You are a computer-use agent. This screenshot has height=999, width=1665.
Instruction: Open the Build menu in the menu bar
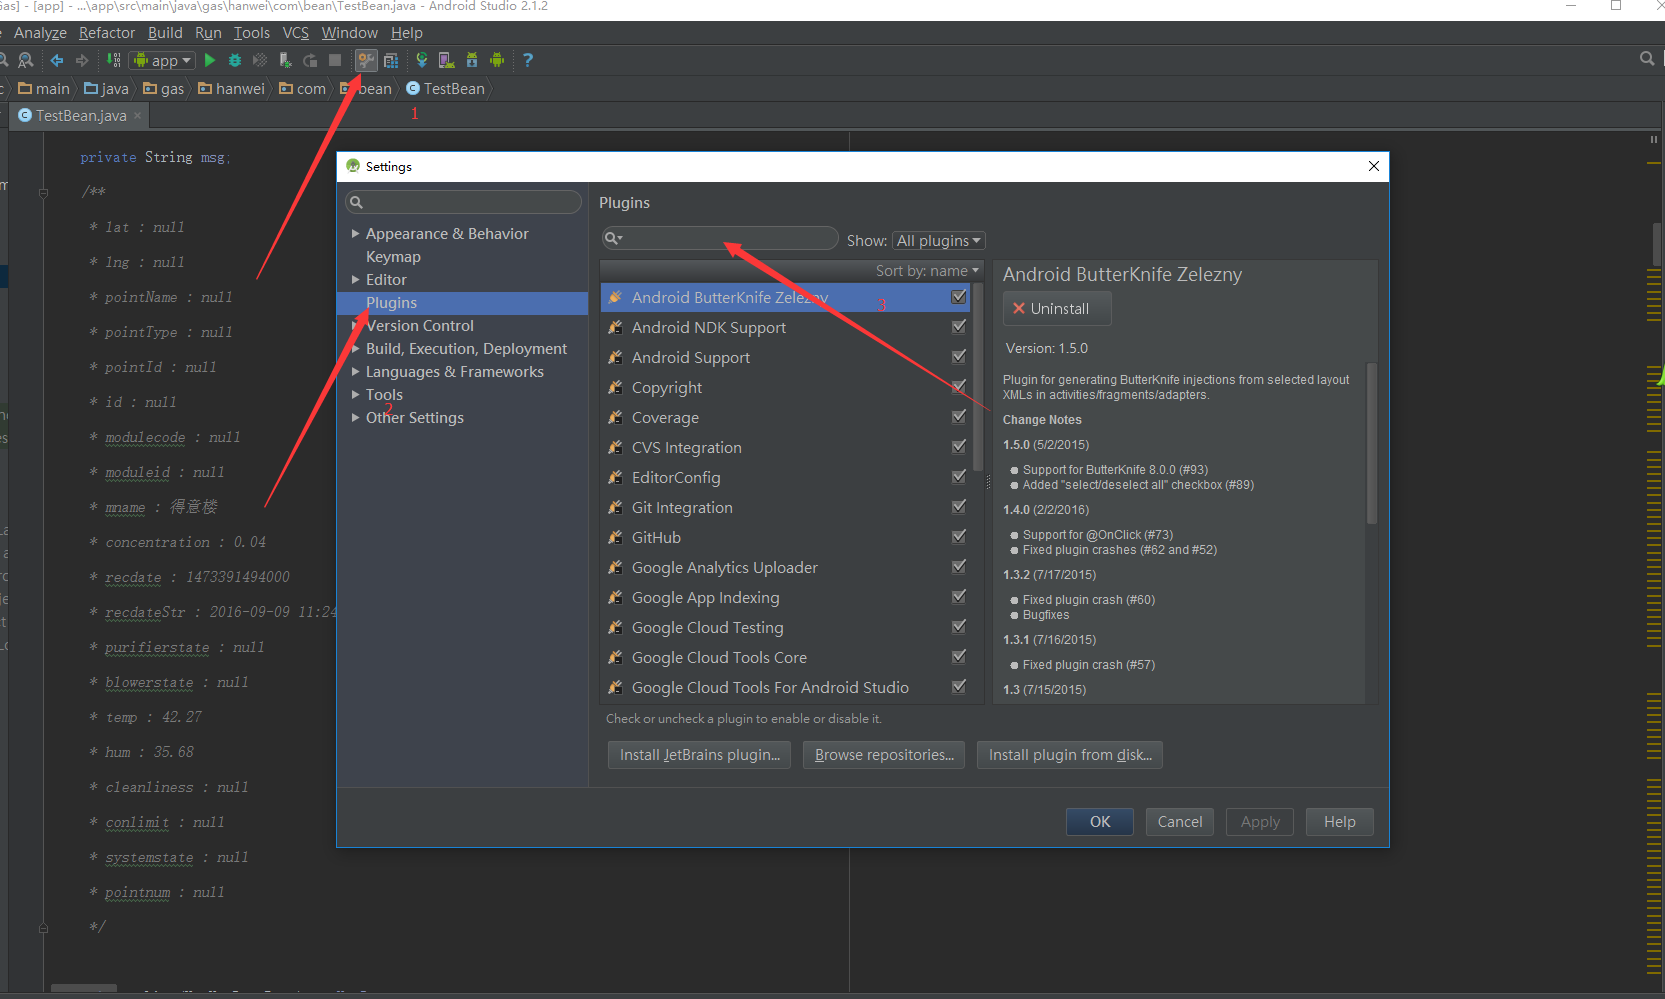point(165,33)
